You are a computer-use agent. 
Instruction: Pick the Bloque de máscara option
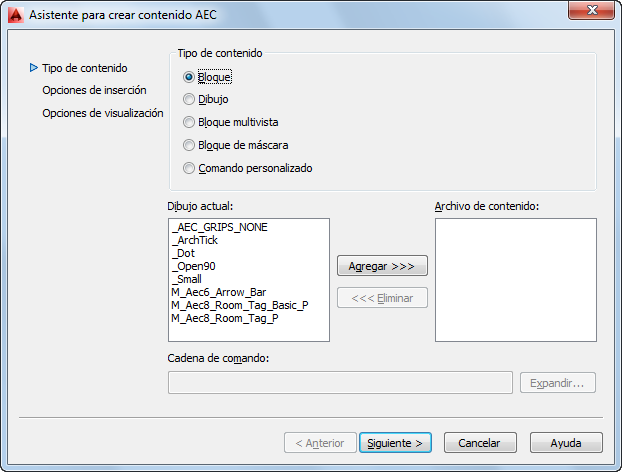coord(189,145)
